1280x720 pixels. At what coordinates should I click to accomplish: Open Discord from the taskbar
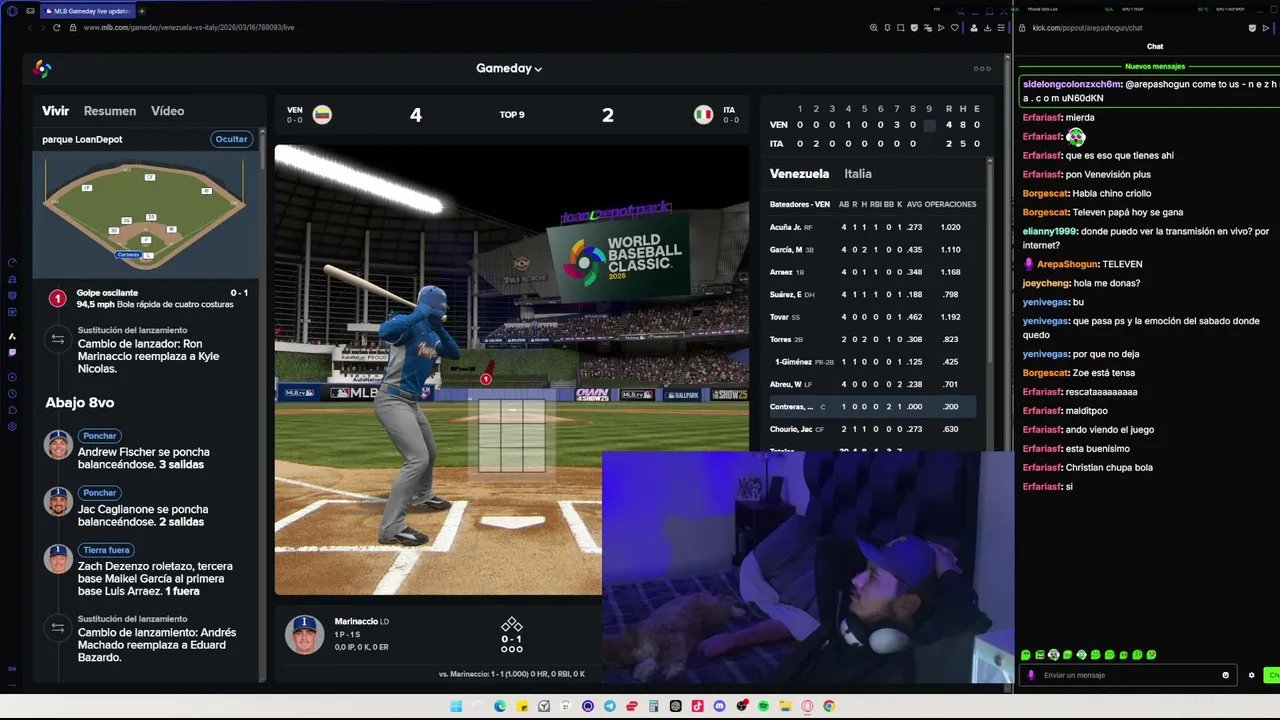click(719, 706)
